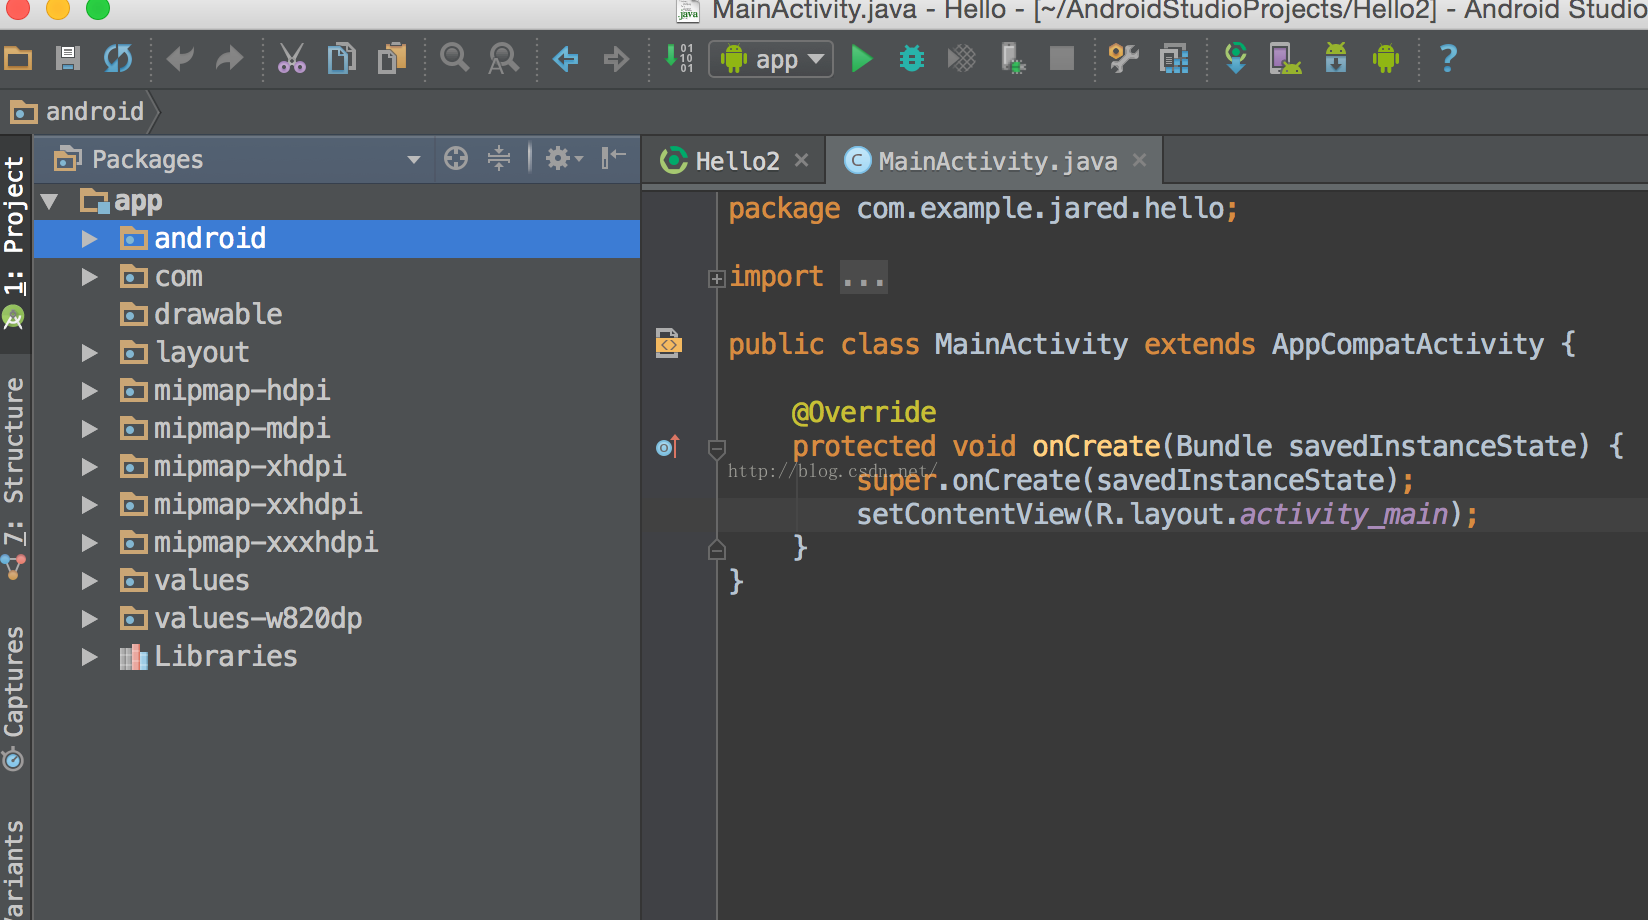The width and height of the screenshot is (1648, 920).
Task: Expand the mipmap-hdpi folder
Action: coord(90,391)
